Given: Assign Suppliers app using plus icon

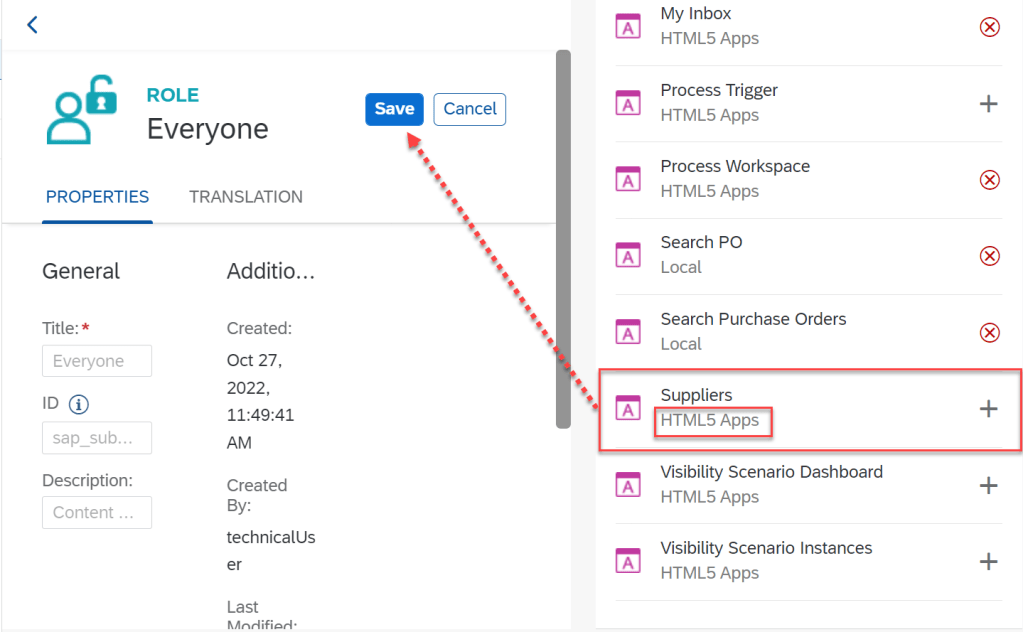Looking at the screenshot, I should coord(988,408).
